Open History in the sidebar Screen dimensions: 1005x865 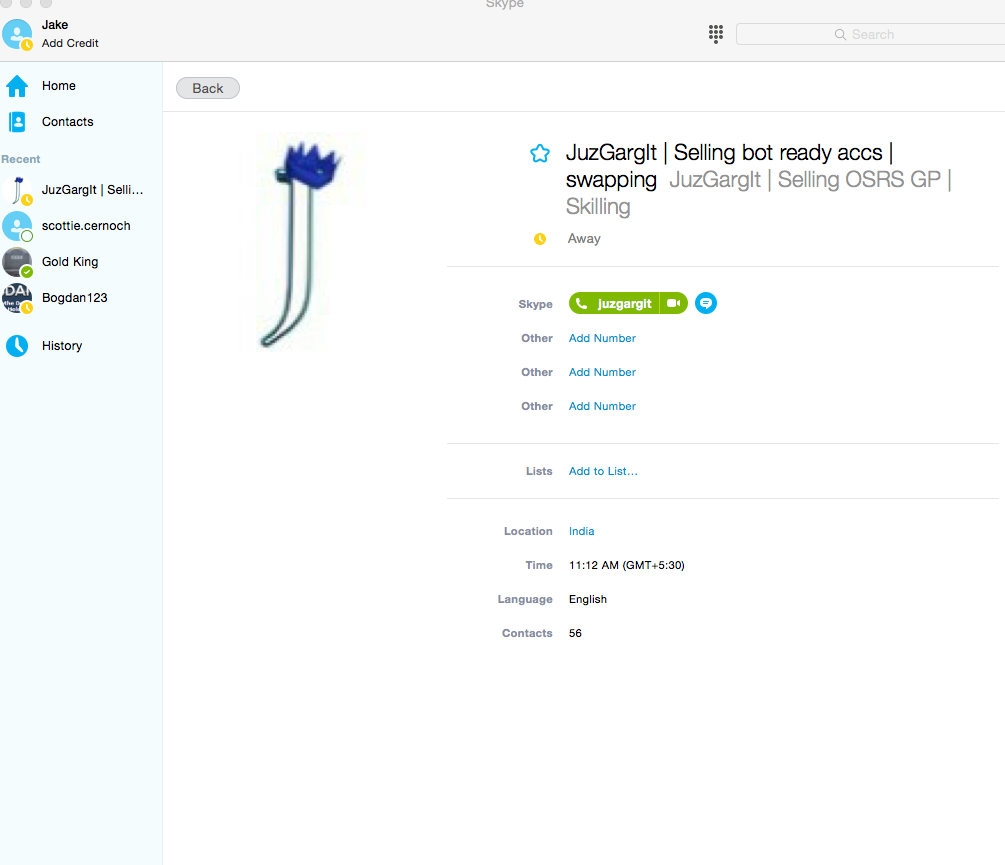62,346
